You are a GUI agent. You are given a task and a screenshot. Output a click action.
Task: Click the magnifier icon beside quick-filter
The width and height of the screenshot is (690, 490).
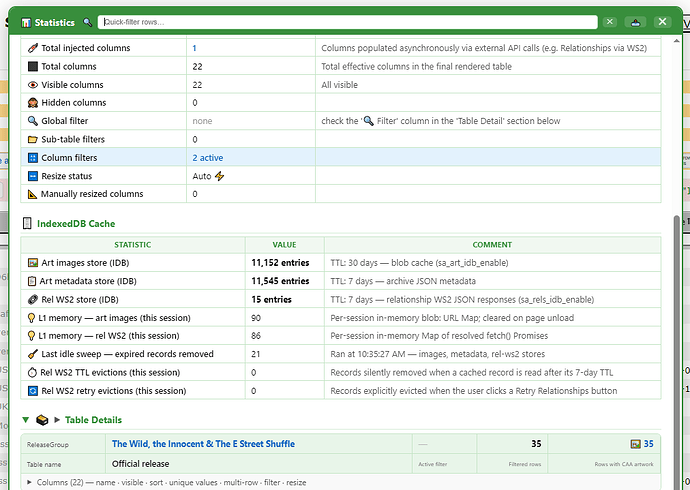pyautogui.click(x=88, y=22)
